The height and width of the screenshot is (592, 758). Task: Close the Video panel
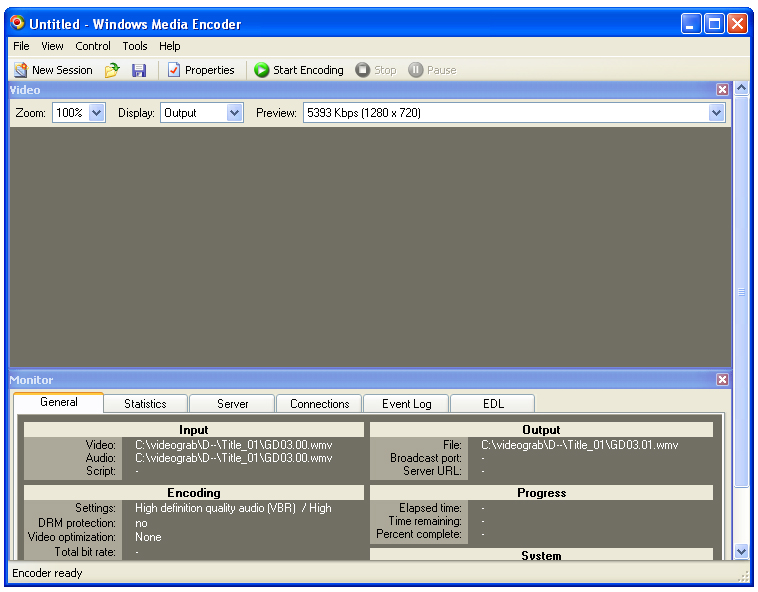click(722, 89)
